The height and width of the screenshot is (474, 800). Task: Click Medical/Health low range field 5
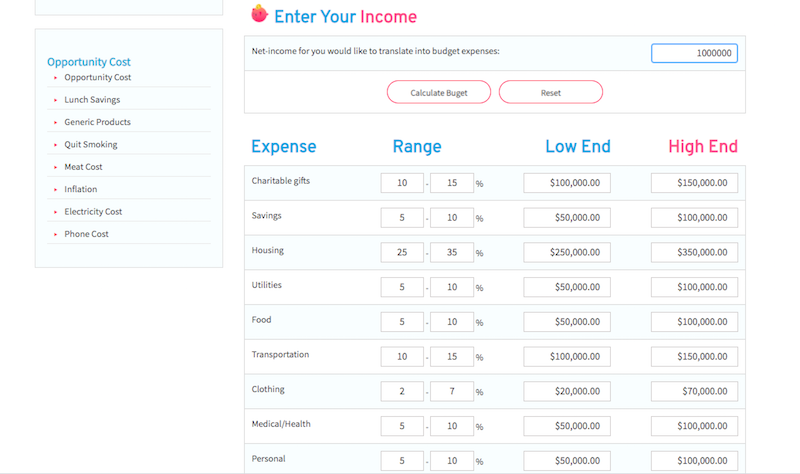pos(402,426)
